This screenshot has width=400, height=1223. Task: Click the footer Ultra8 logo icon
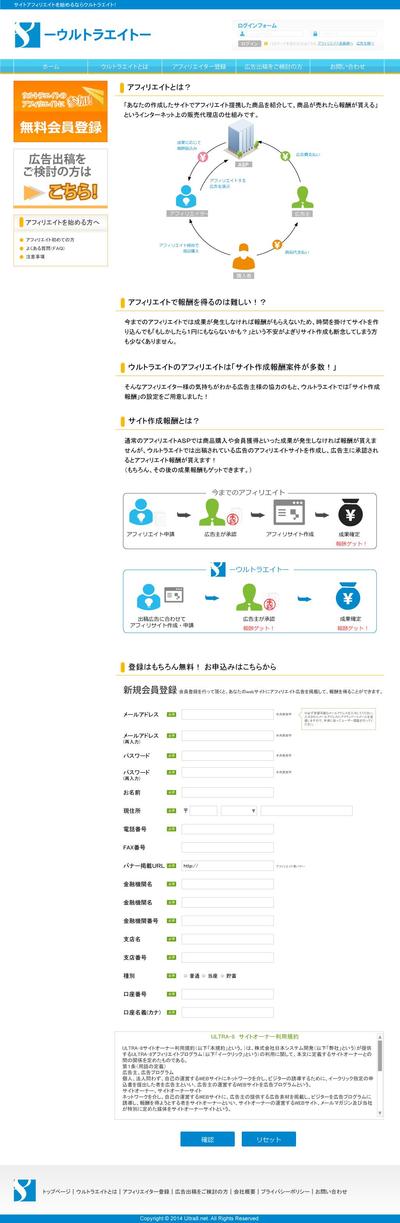[25, 1190]
